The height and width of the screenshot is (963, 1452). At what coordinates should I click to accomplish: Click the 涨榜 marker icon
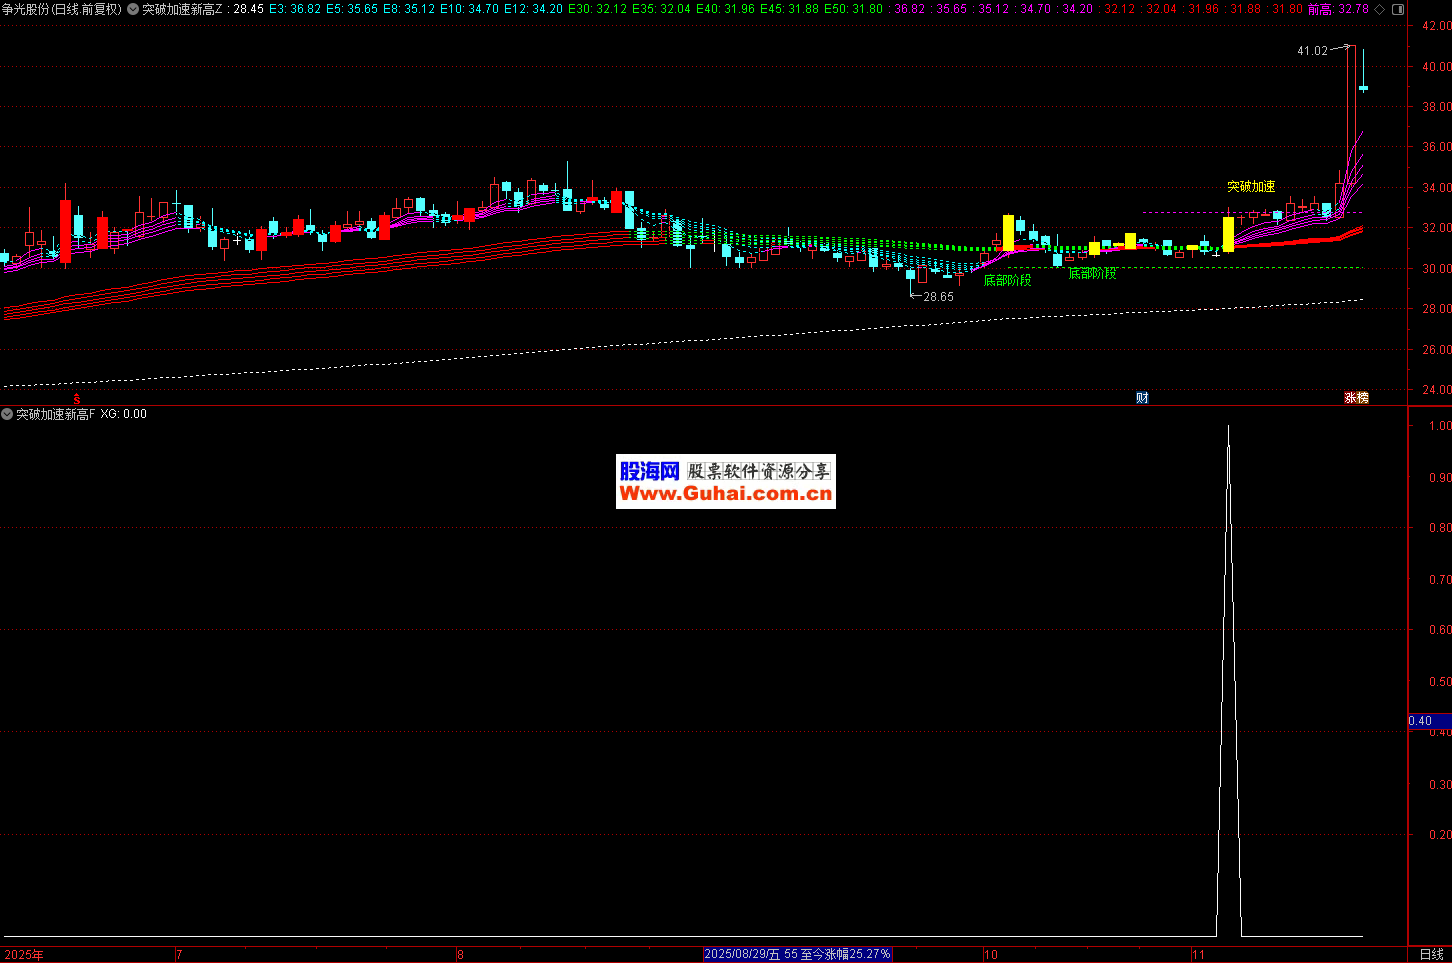[x=1356, y=398]
